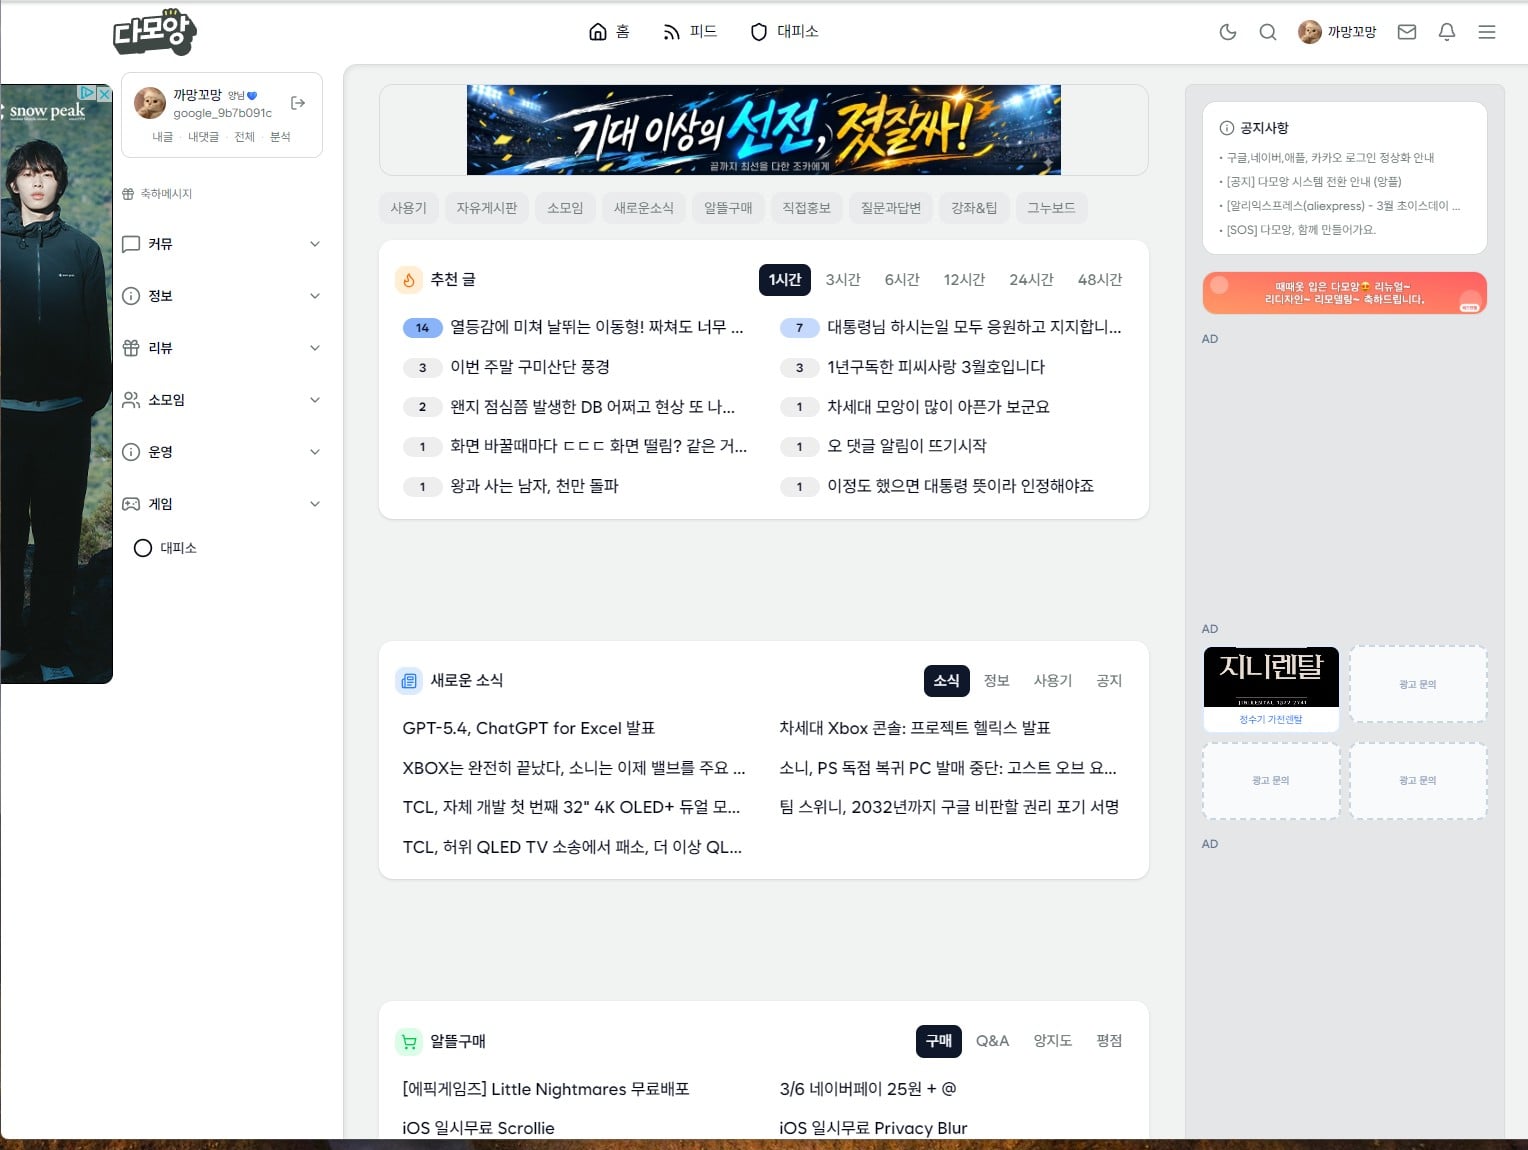Click the game banner advertisement

pyautogui.click(x=763, y=130)
